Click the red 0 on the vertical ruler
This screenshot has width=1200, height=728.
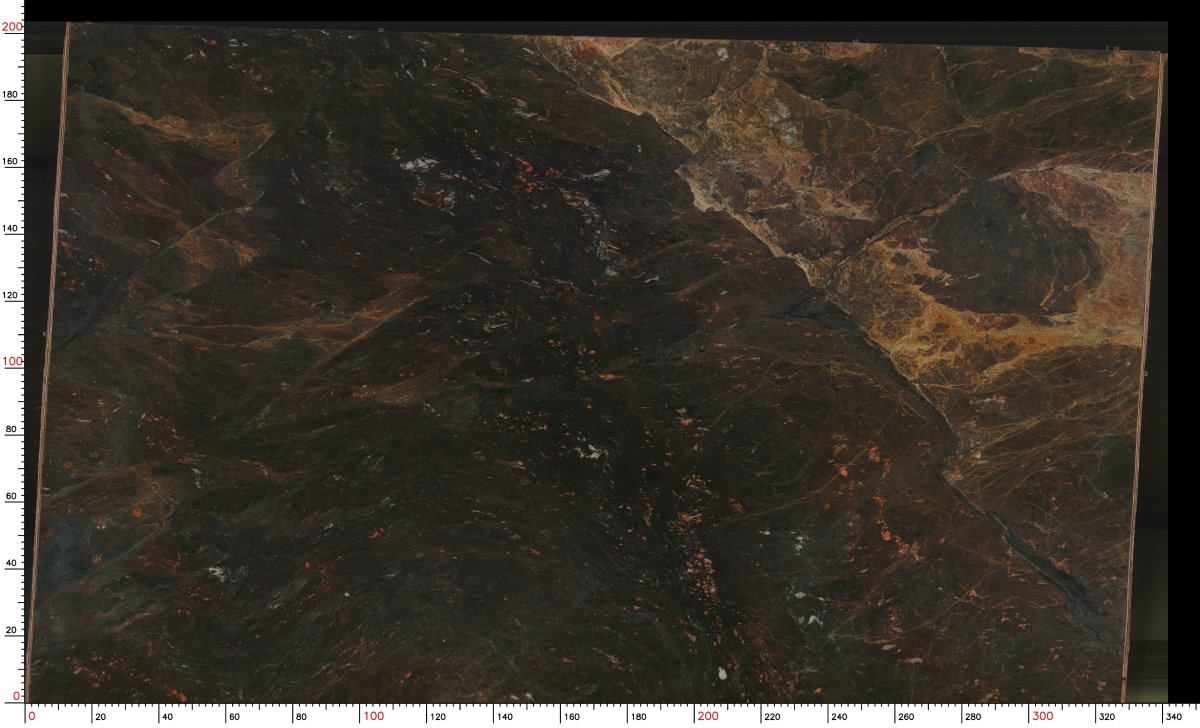click(x=15, y=696)
